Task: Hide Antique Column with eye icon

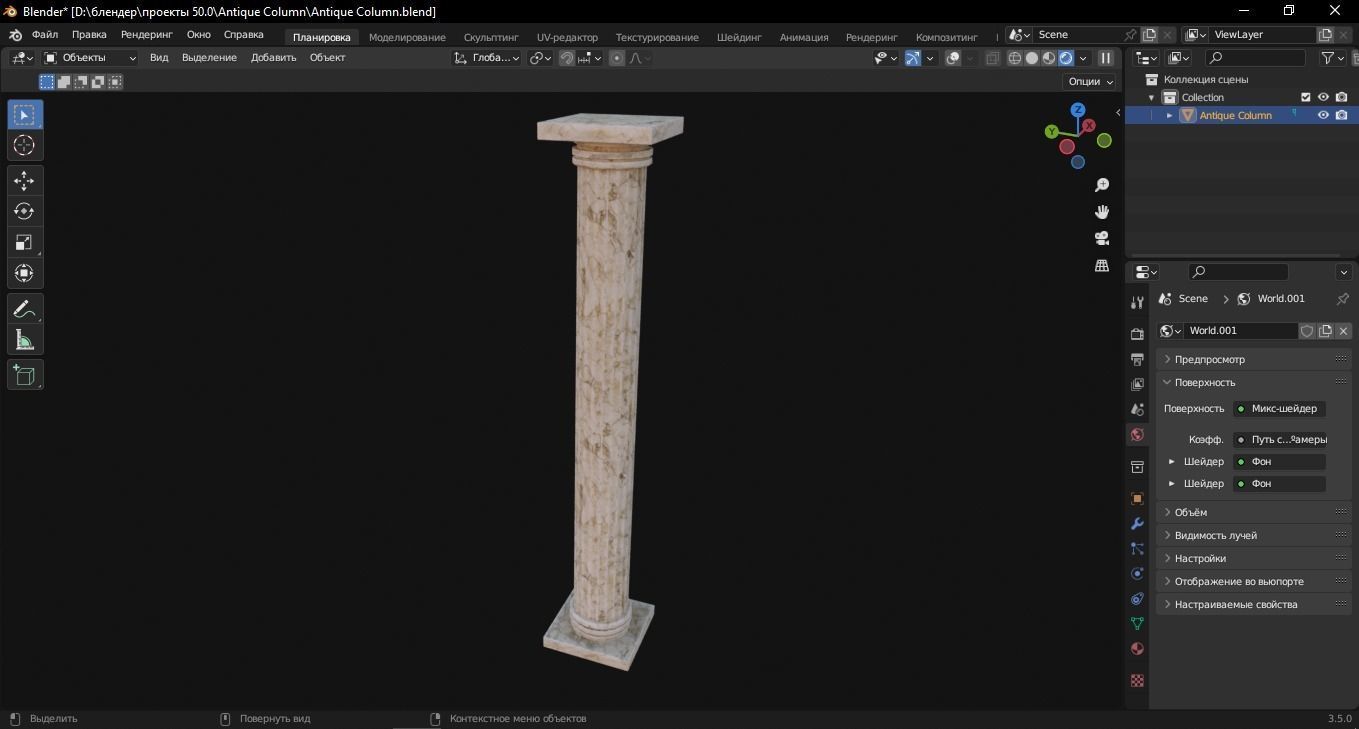Action: (x=1323, y=115)
